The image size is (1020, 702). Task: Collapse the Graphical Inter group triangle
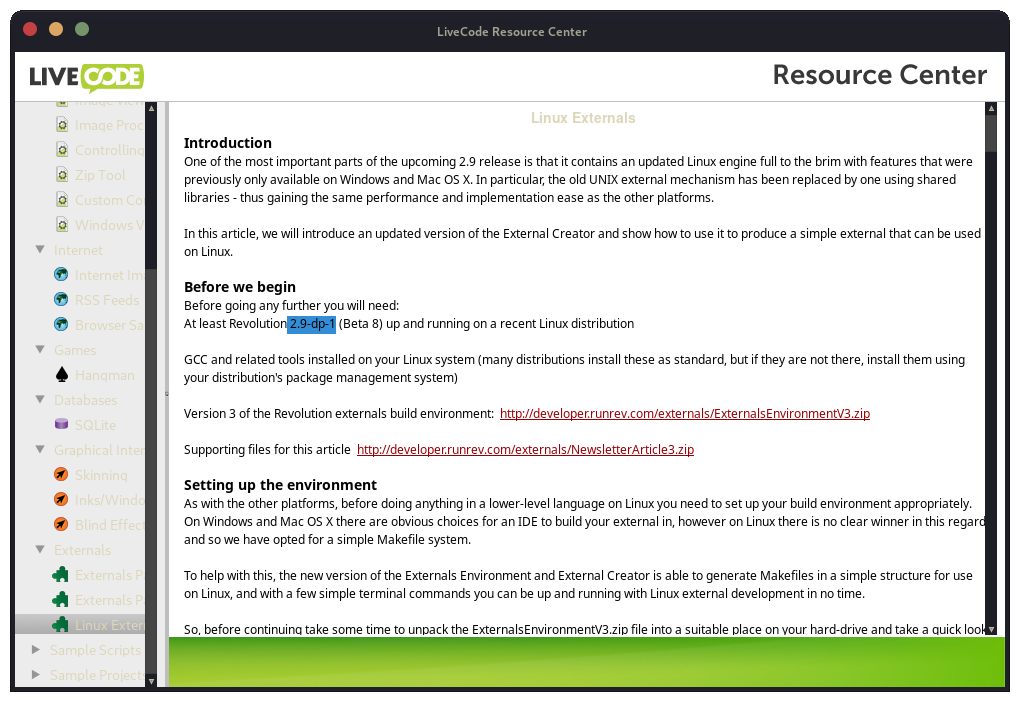40,450
